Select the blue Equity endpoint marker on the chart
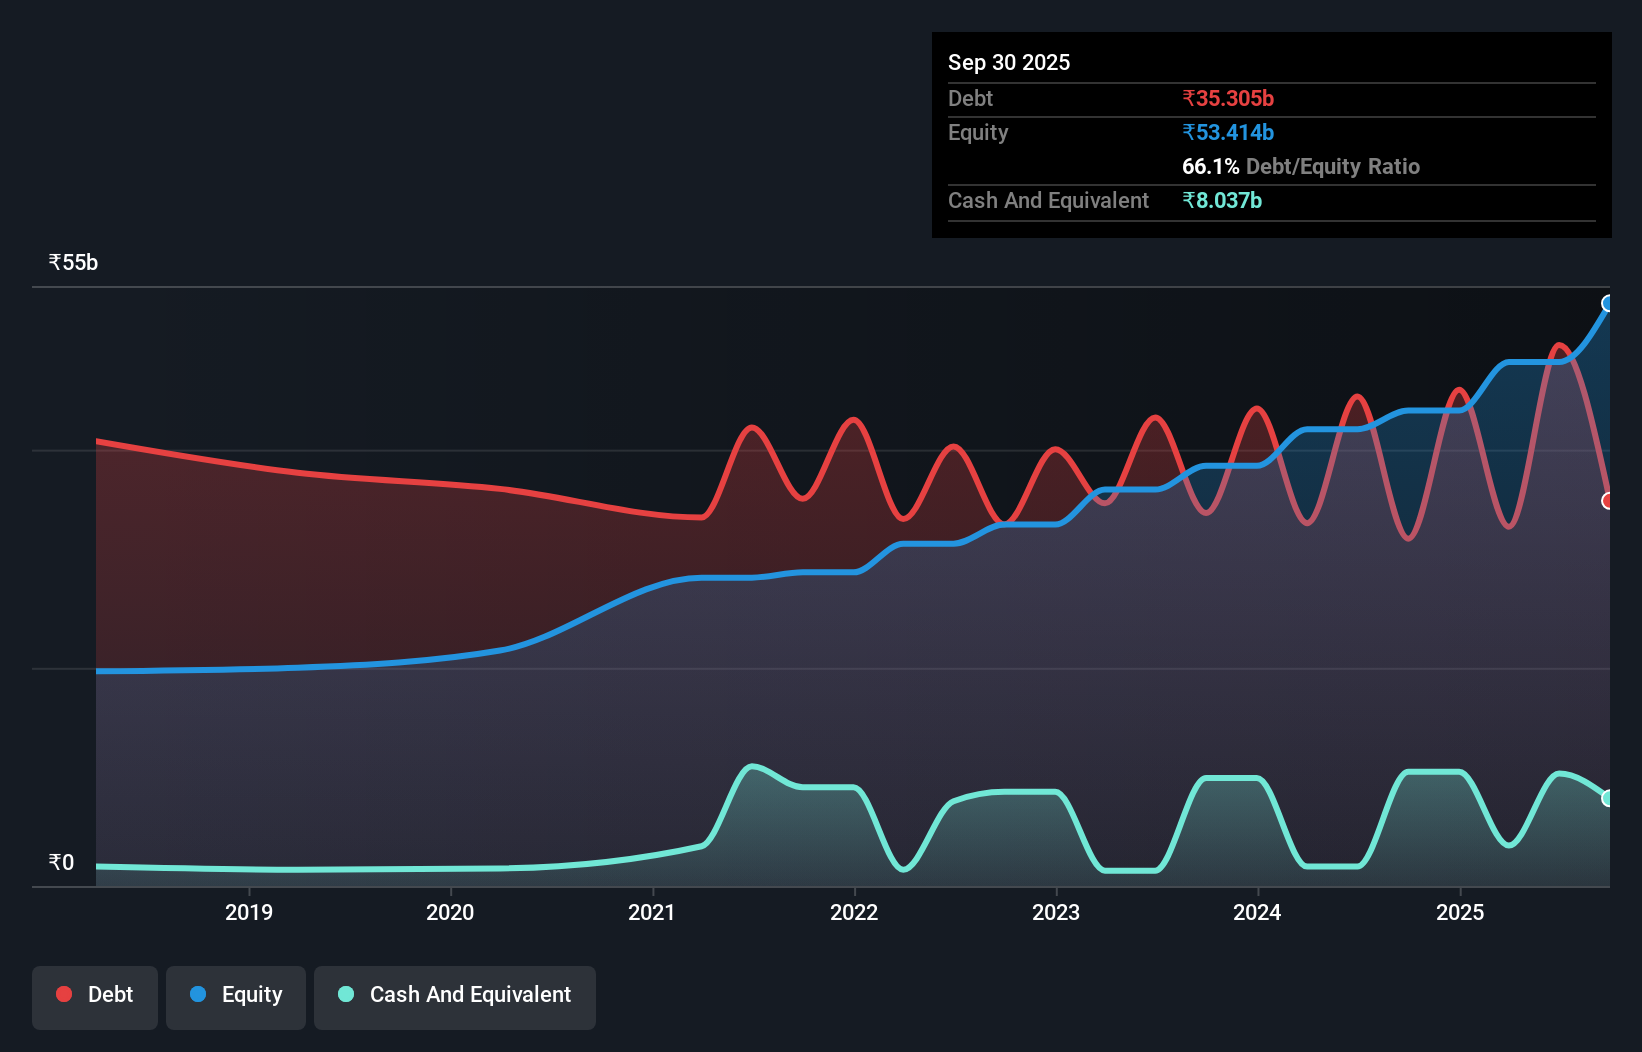This screenshot has height=1052, width=1642. [1608, 303]
